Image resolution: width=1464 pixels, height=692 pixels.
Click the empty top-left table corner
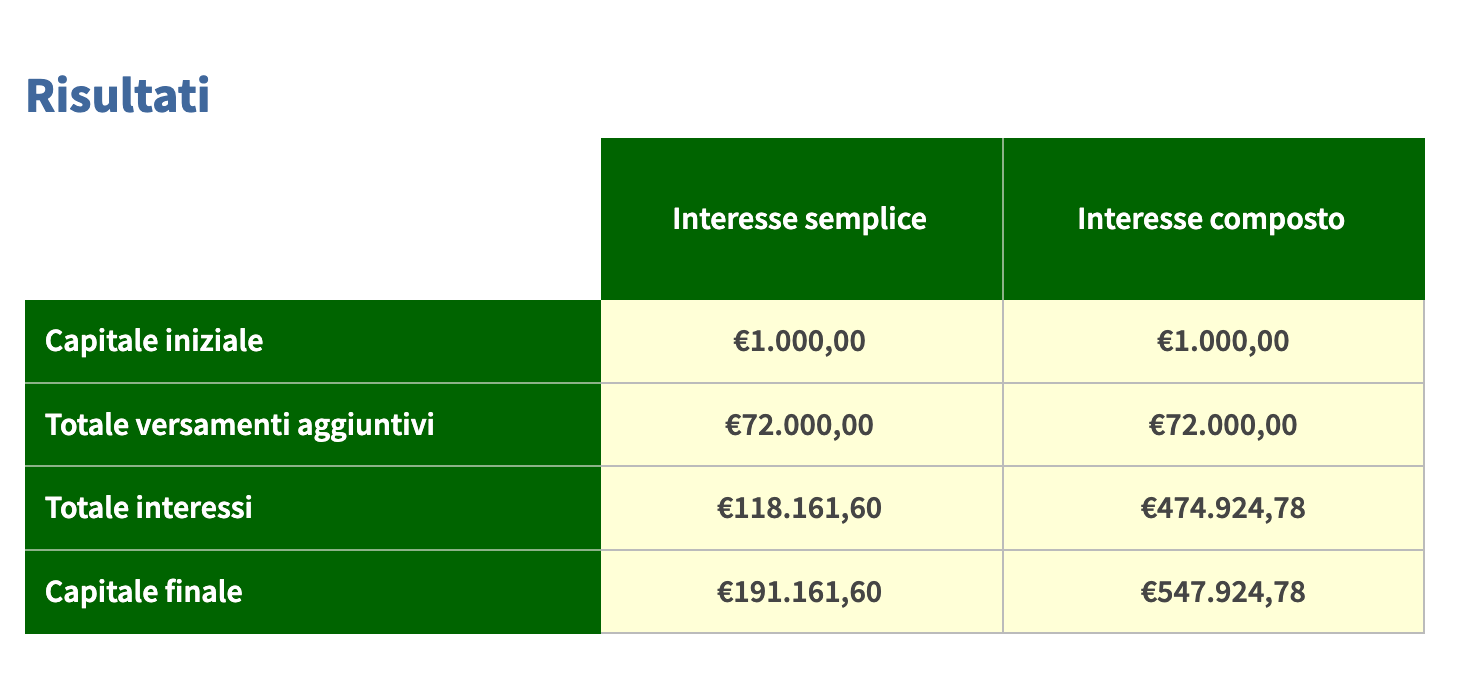pos(313,219)
